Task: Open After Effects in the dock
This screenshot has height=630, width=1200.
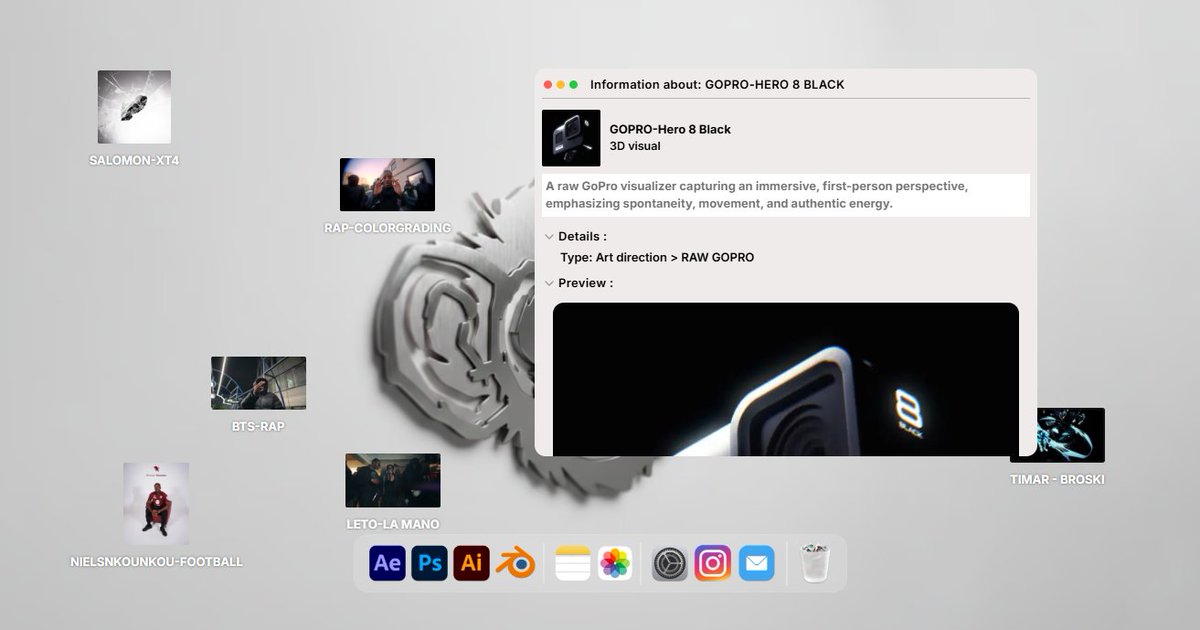Action: [387, 563]
